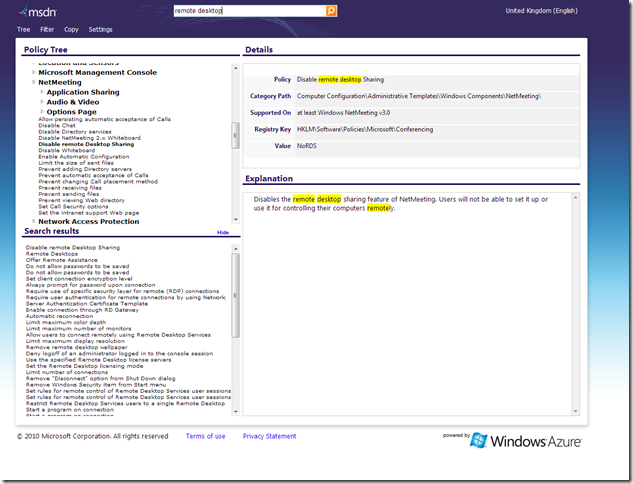The width and height of the screenshot is (633, 484).
Task: Open the Remote Desktops search result
Action: coord(52,254)
